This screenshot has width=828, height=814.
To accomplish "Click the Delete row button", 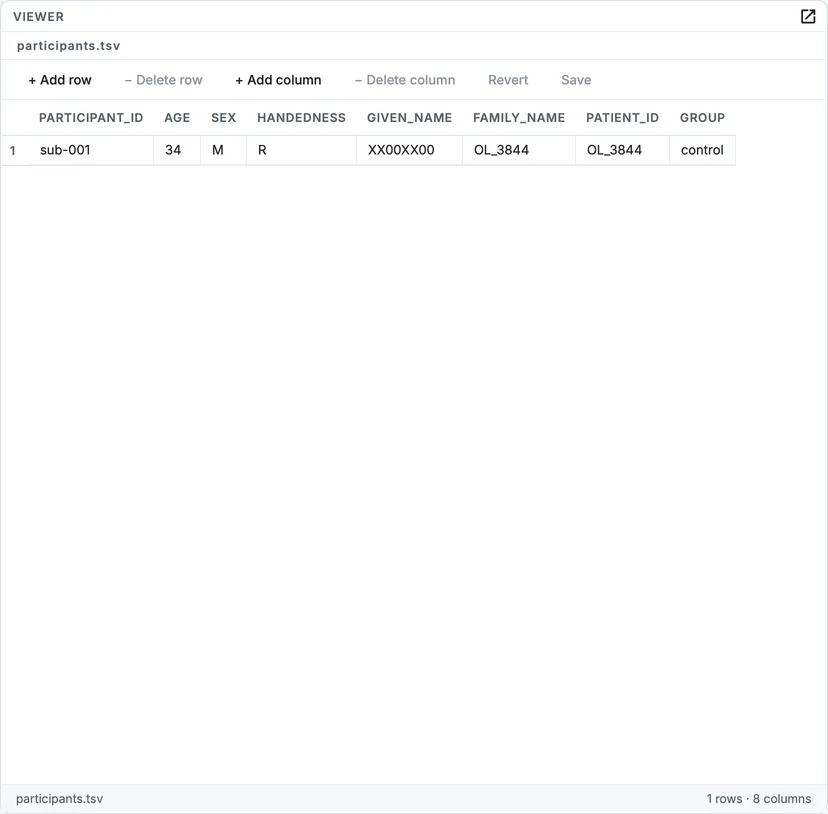I will point(164,80).
